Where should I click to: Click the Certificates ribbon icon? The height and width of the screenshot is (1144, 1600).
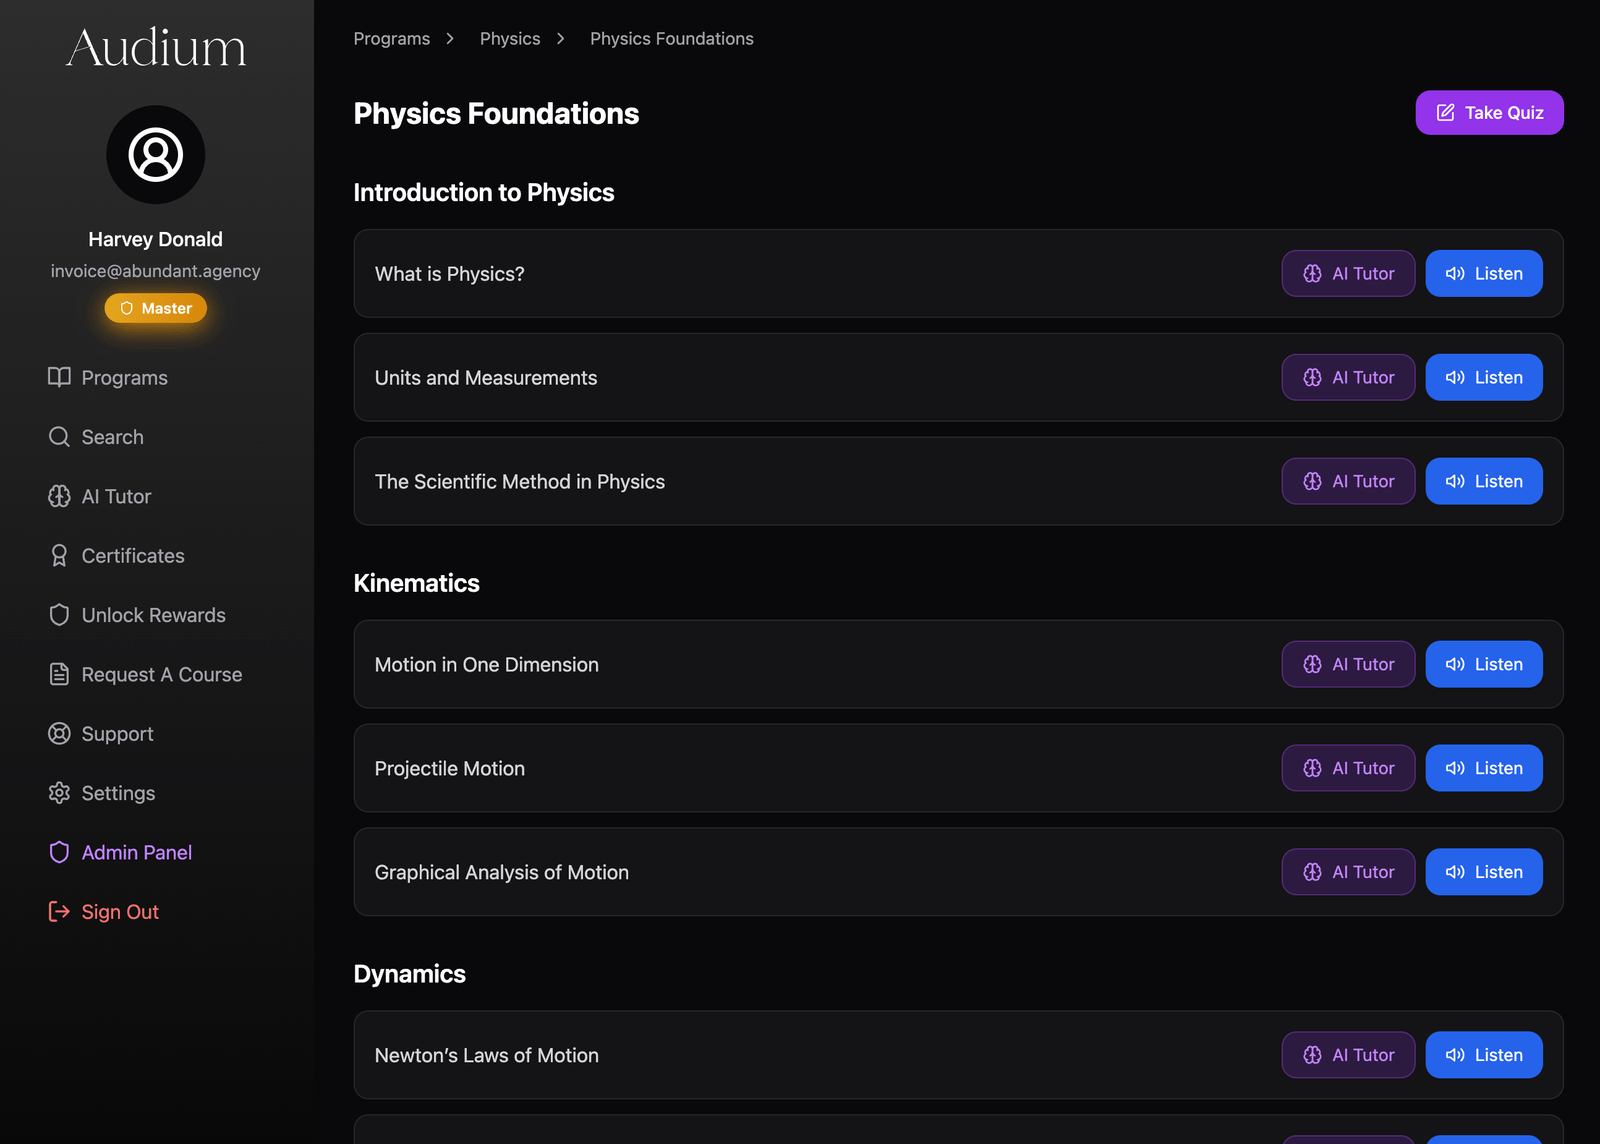click(x=59, y=556)
